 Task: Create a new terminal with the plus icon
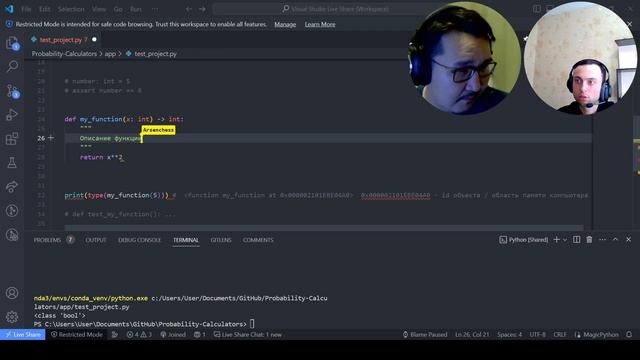pyautogui.click(x=556, y=240)
